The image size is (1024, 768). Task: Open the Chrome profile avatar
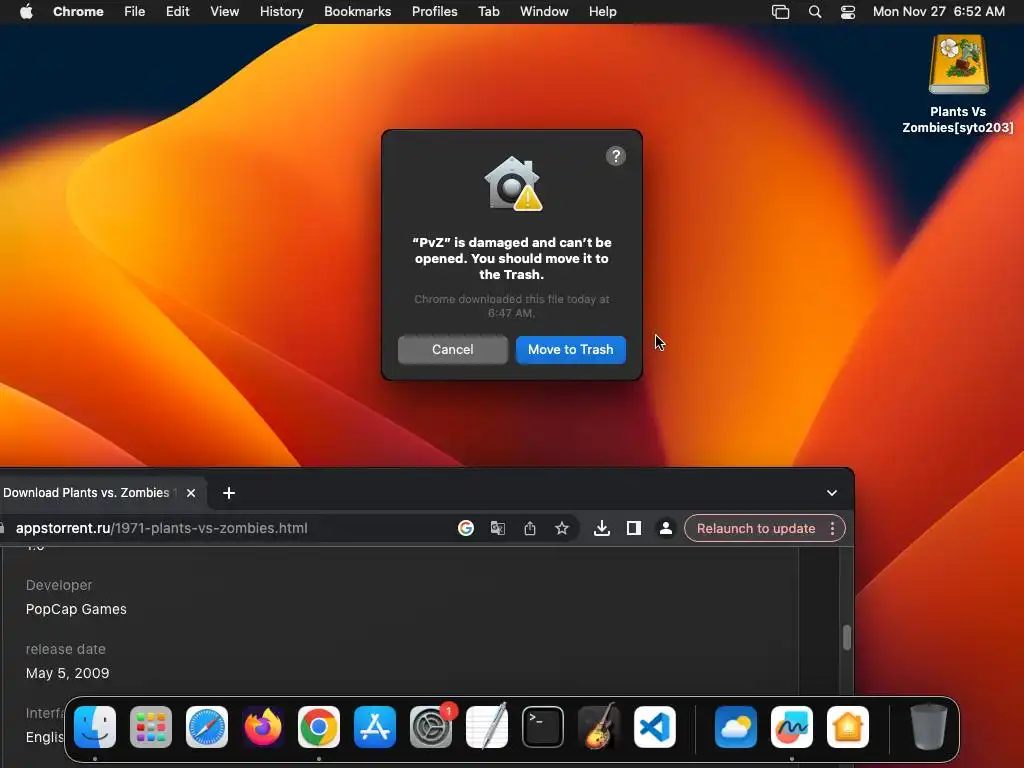pos(665,528)
